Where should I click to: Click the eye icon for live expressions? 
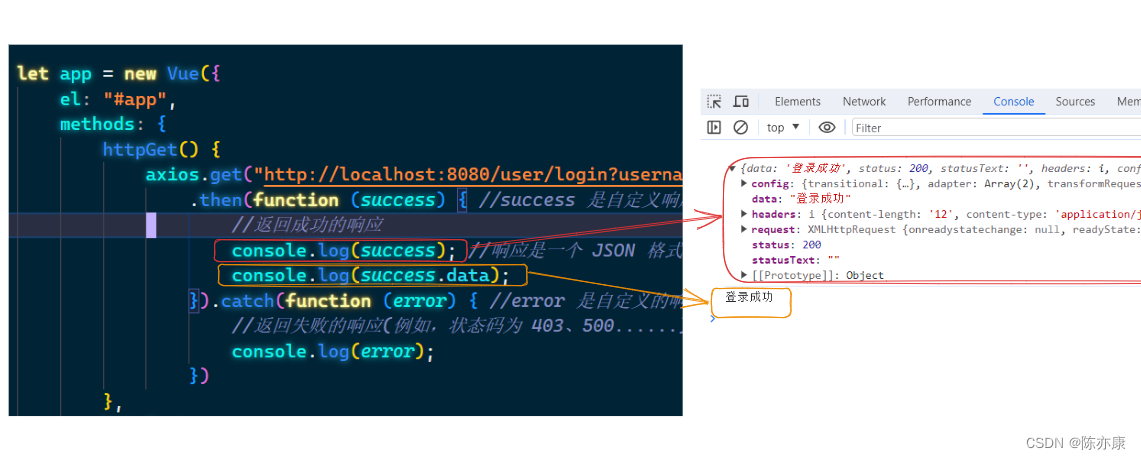coord(827,128)
